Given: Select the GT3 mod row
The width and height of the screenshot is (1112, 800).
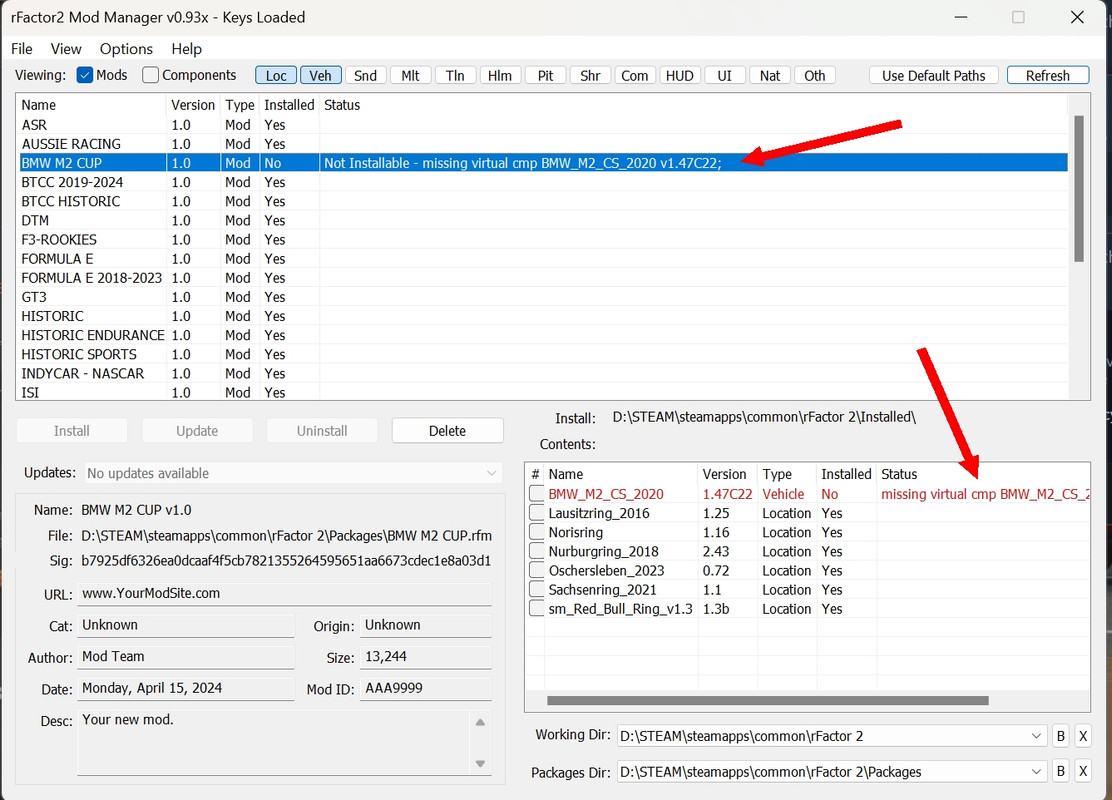Looking at the screenshot, I should coord(543,297).
